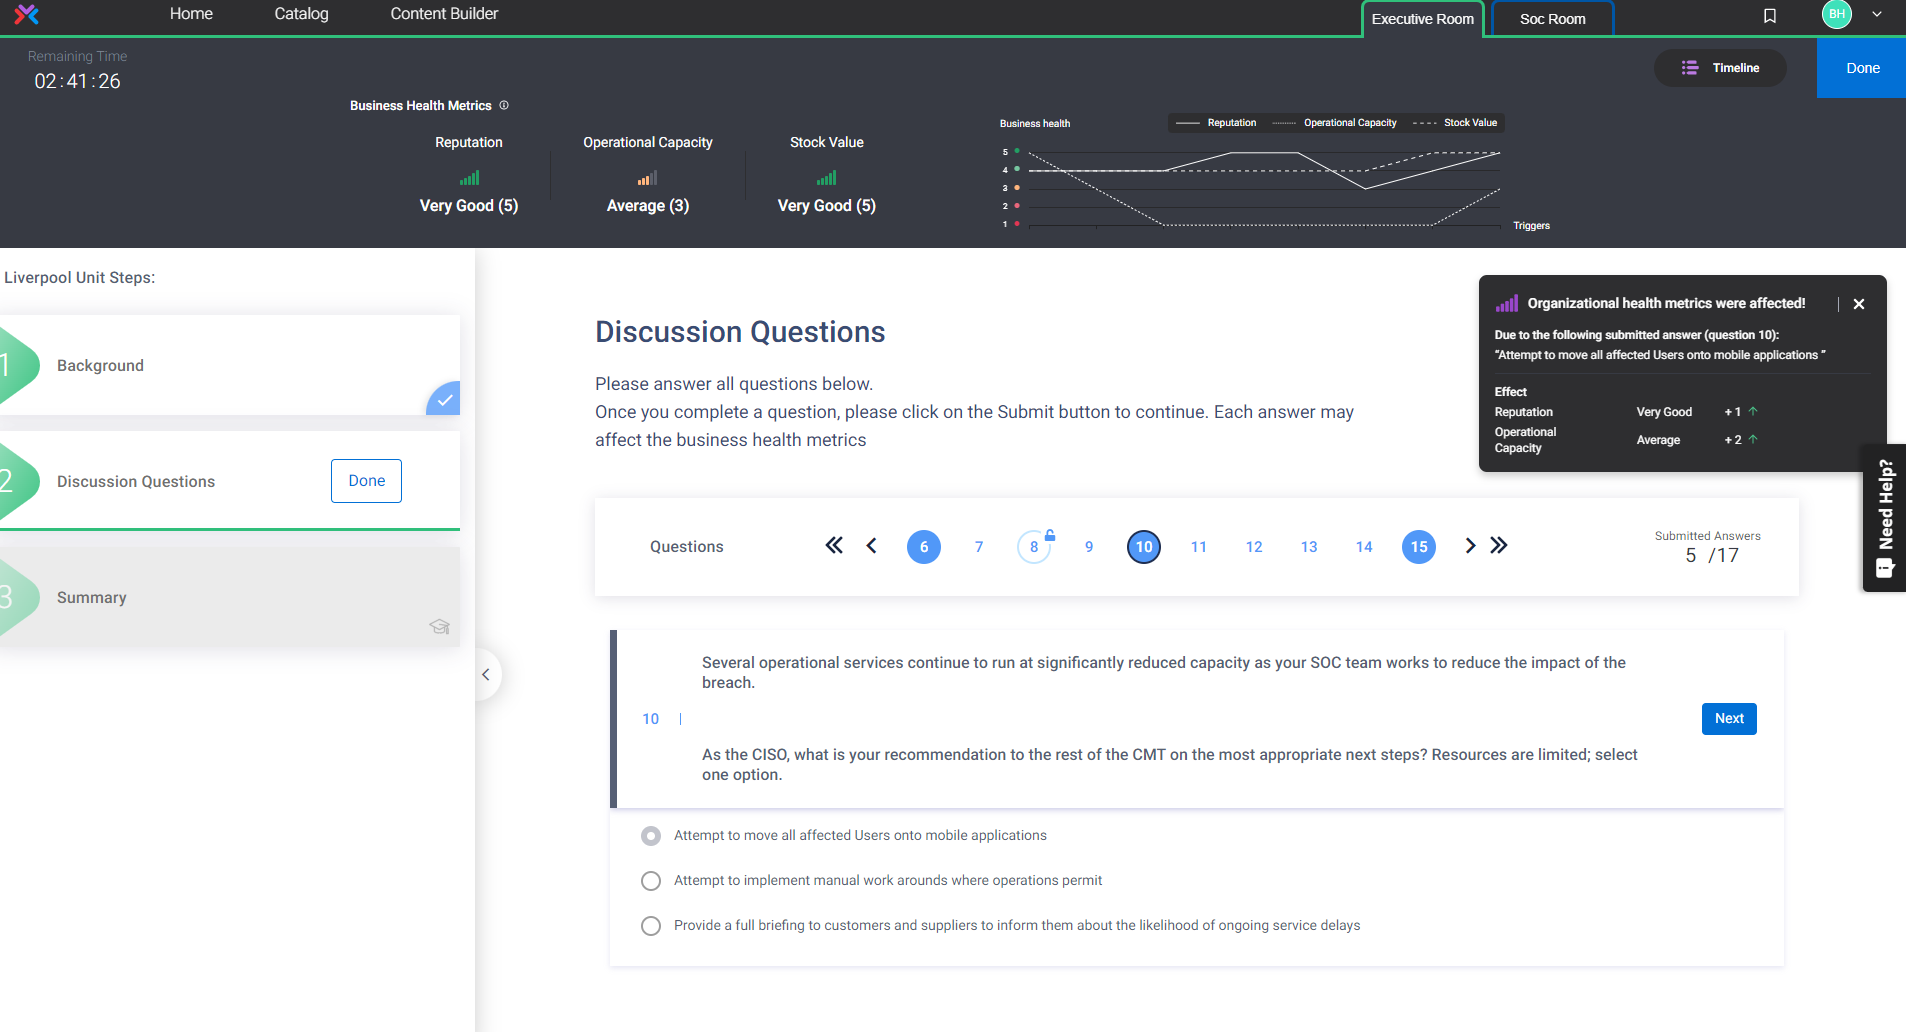Click the orange level 3 dot on chart axis

[1017, 187]
